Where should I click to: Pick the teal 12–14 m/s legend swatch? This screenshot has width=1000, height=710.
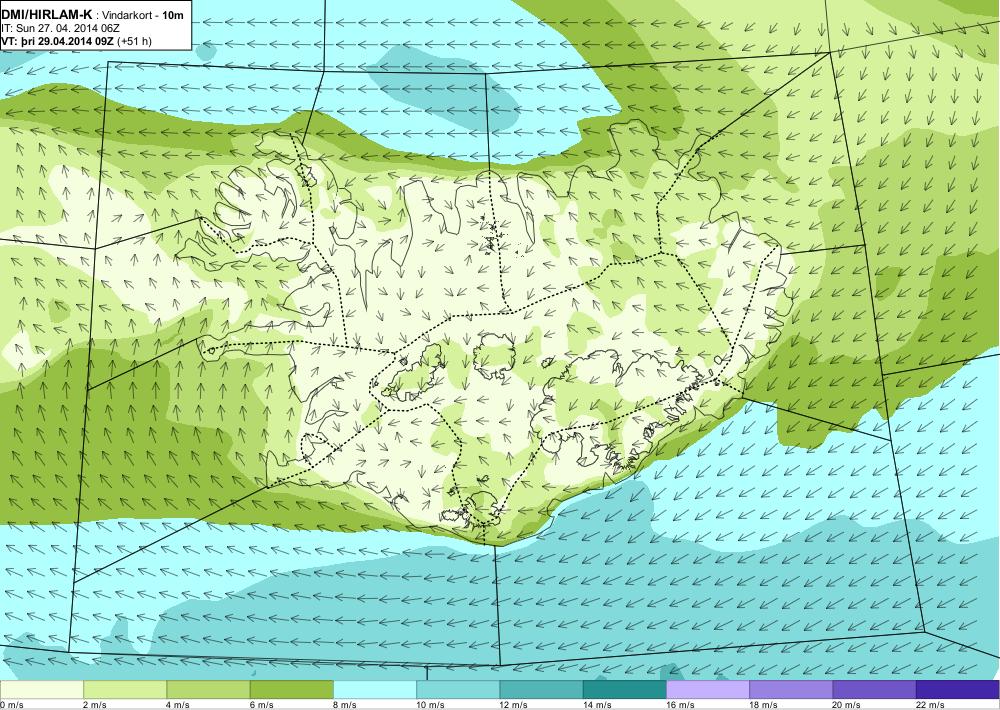click(541, 690)
